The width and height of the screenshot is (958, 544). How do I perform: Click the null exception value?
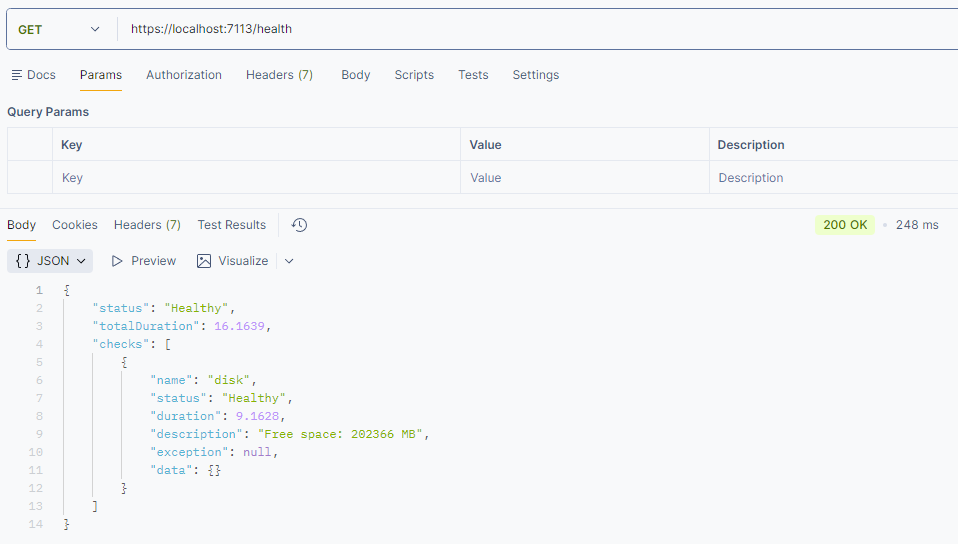(257, 452)
